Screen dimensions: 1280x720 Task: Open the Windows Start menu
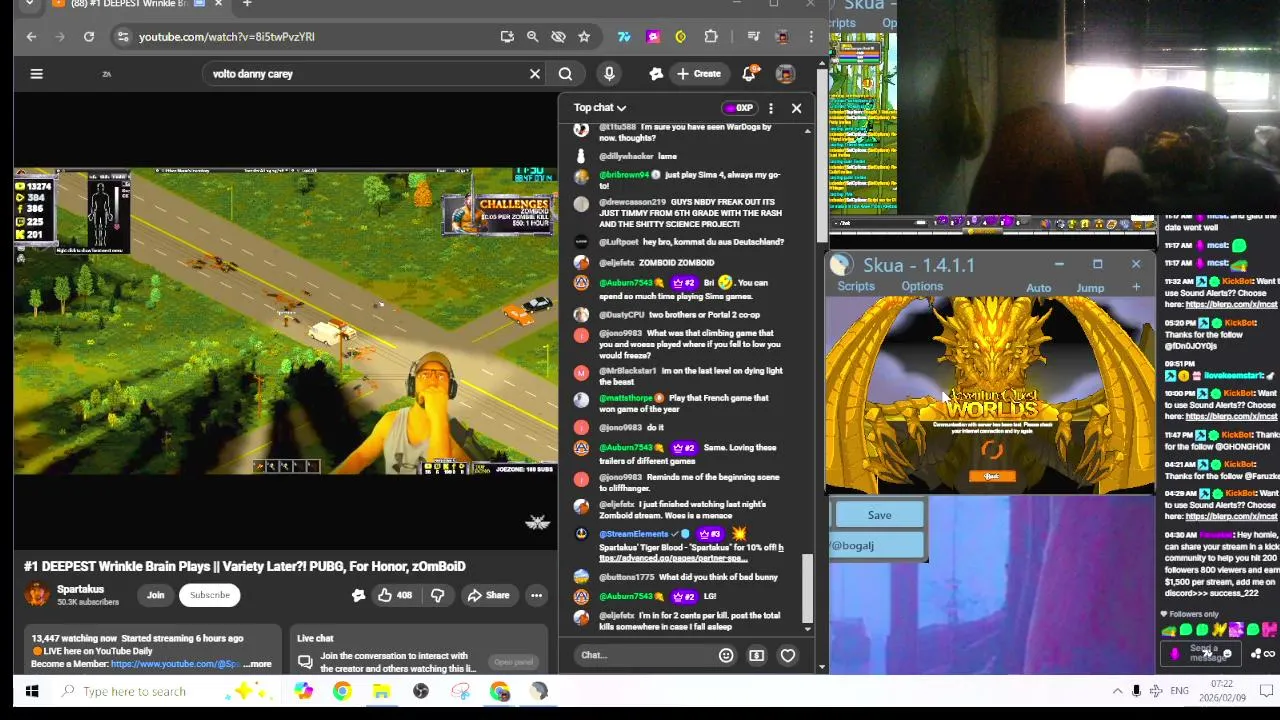pos(31,691)
